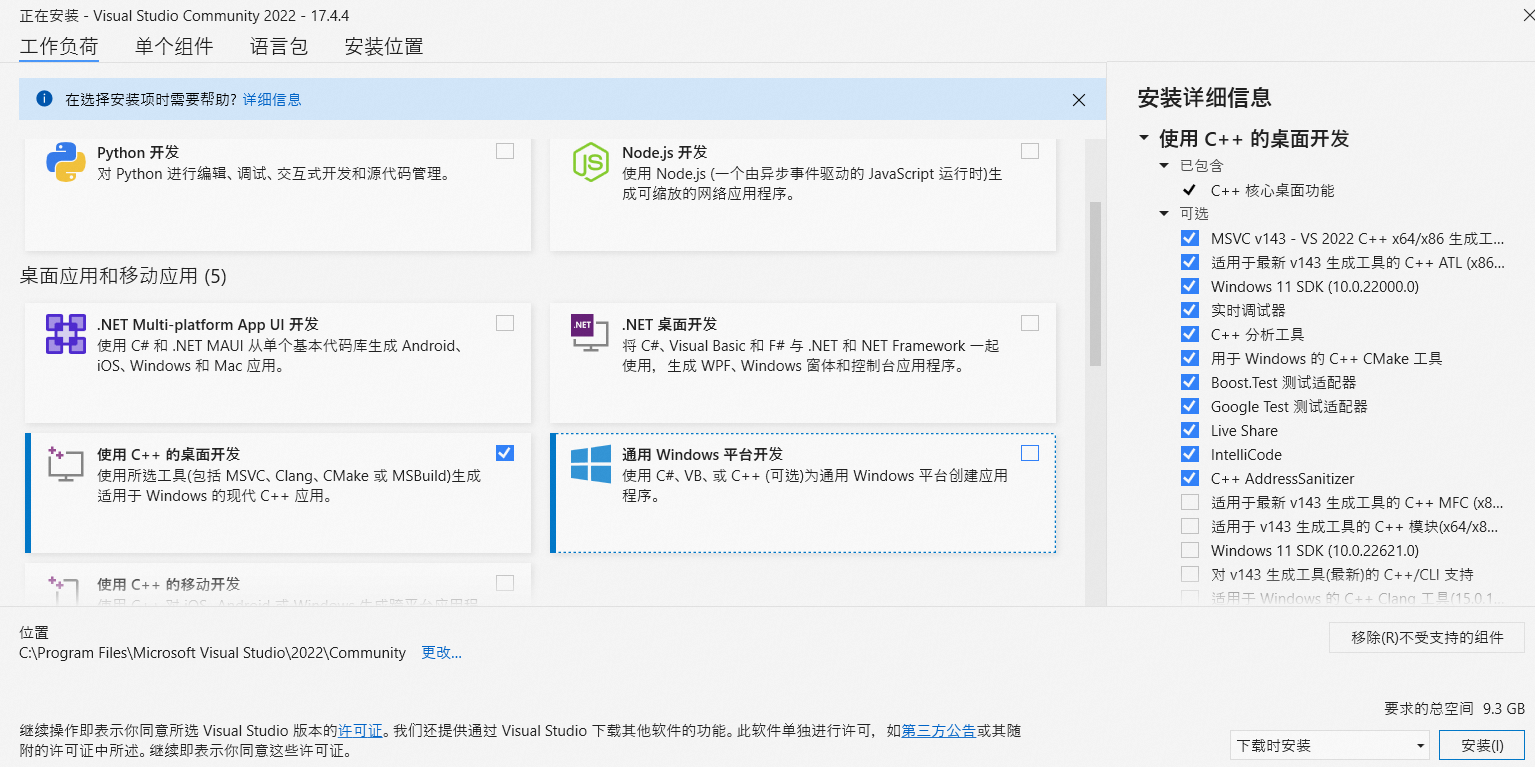Uncheck Windows 11 SDK (10.0.22000.0)

[1190, 286]
